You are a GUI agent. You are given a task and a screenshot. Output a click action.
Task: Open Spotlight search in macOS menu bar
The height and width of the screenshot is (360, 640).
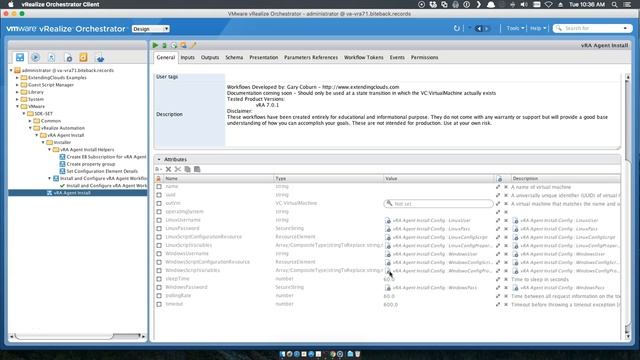point(614,4)
